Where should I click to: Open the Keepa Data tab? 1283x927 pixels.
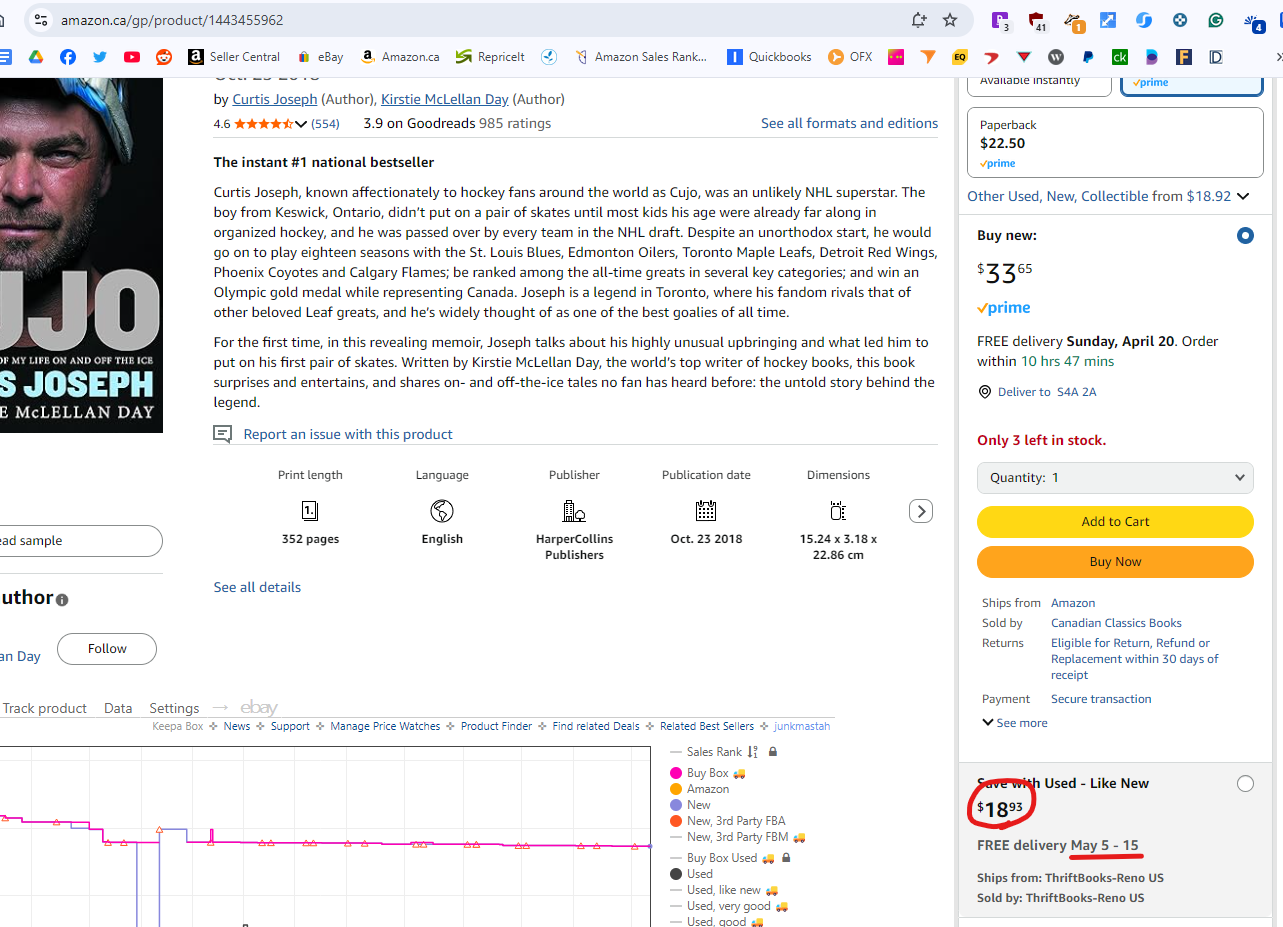coord(118,708)
